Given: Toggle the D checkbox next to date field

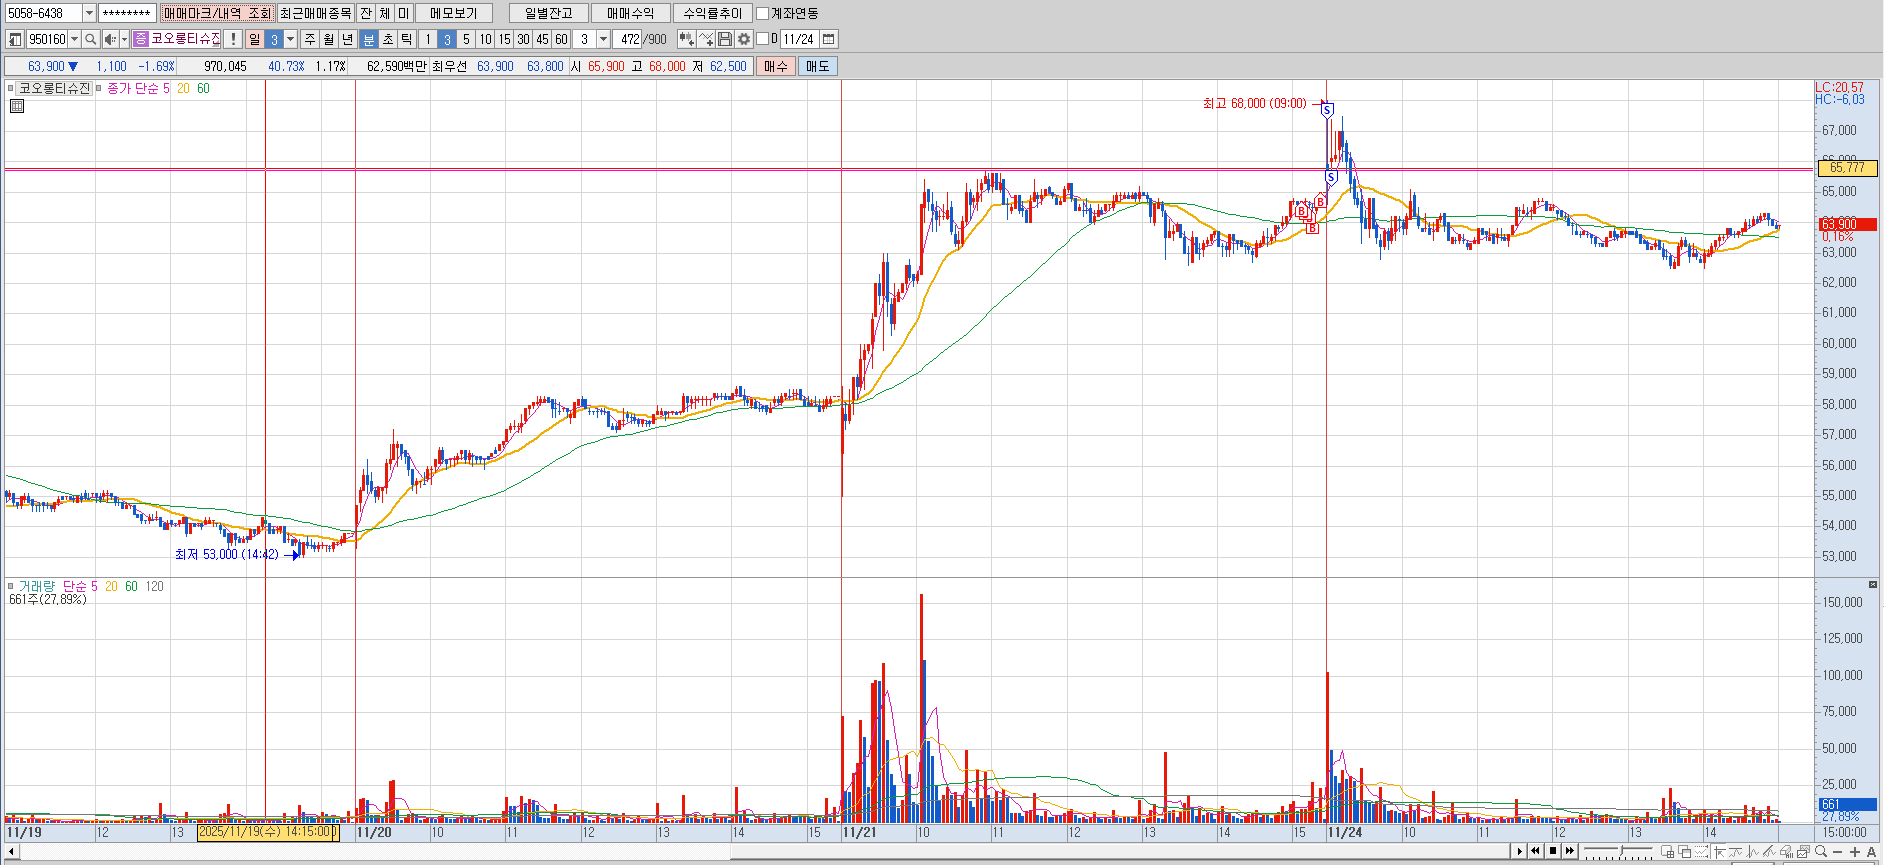Looking at the screenshot, I should (x=762, y=39).
